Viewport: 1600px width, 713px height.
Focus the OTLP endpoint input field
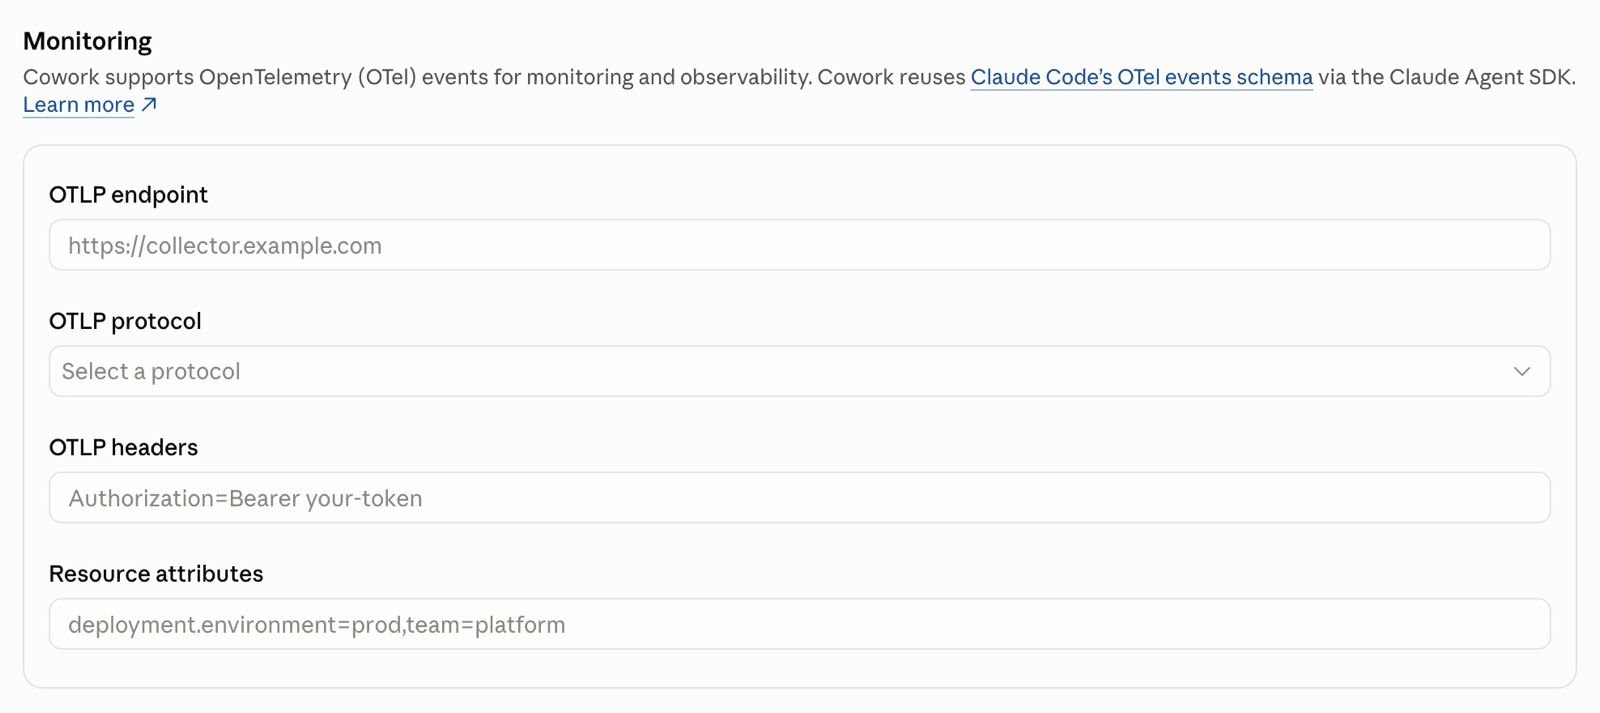799,245
